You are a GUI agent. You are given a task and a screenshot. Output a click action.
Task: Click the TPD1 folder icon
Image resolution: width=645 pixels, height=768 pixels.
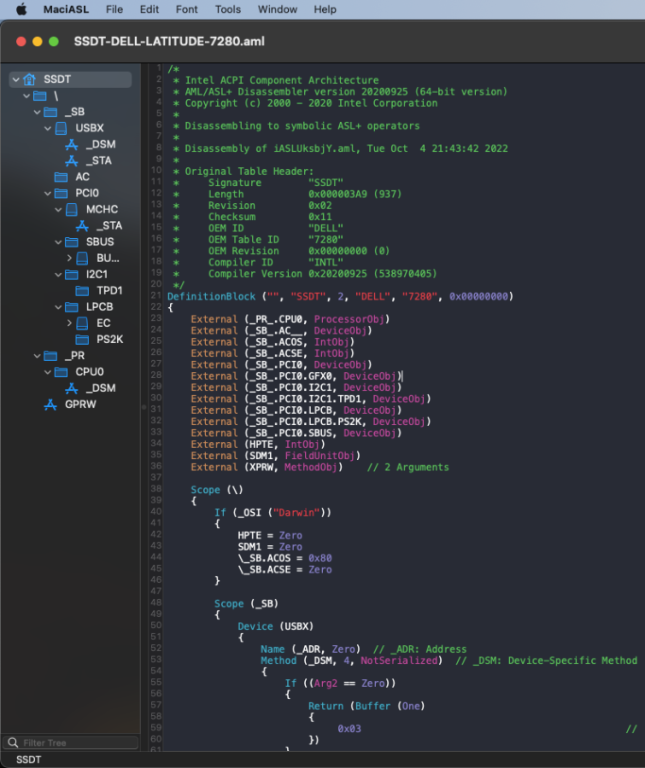click(x=83, y=290)
